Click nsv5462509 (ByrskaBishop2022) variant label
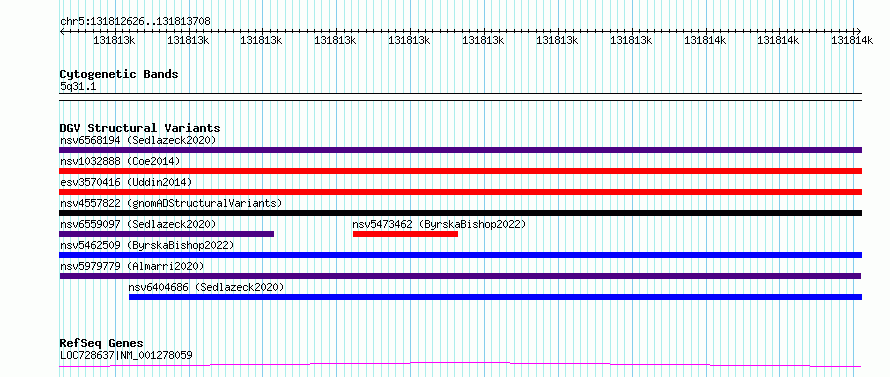890x377 pixels. [147, 245]
